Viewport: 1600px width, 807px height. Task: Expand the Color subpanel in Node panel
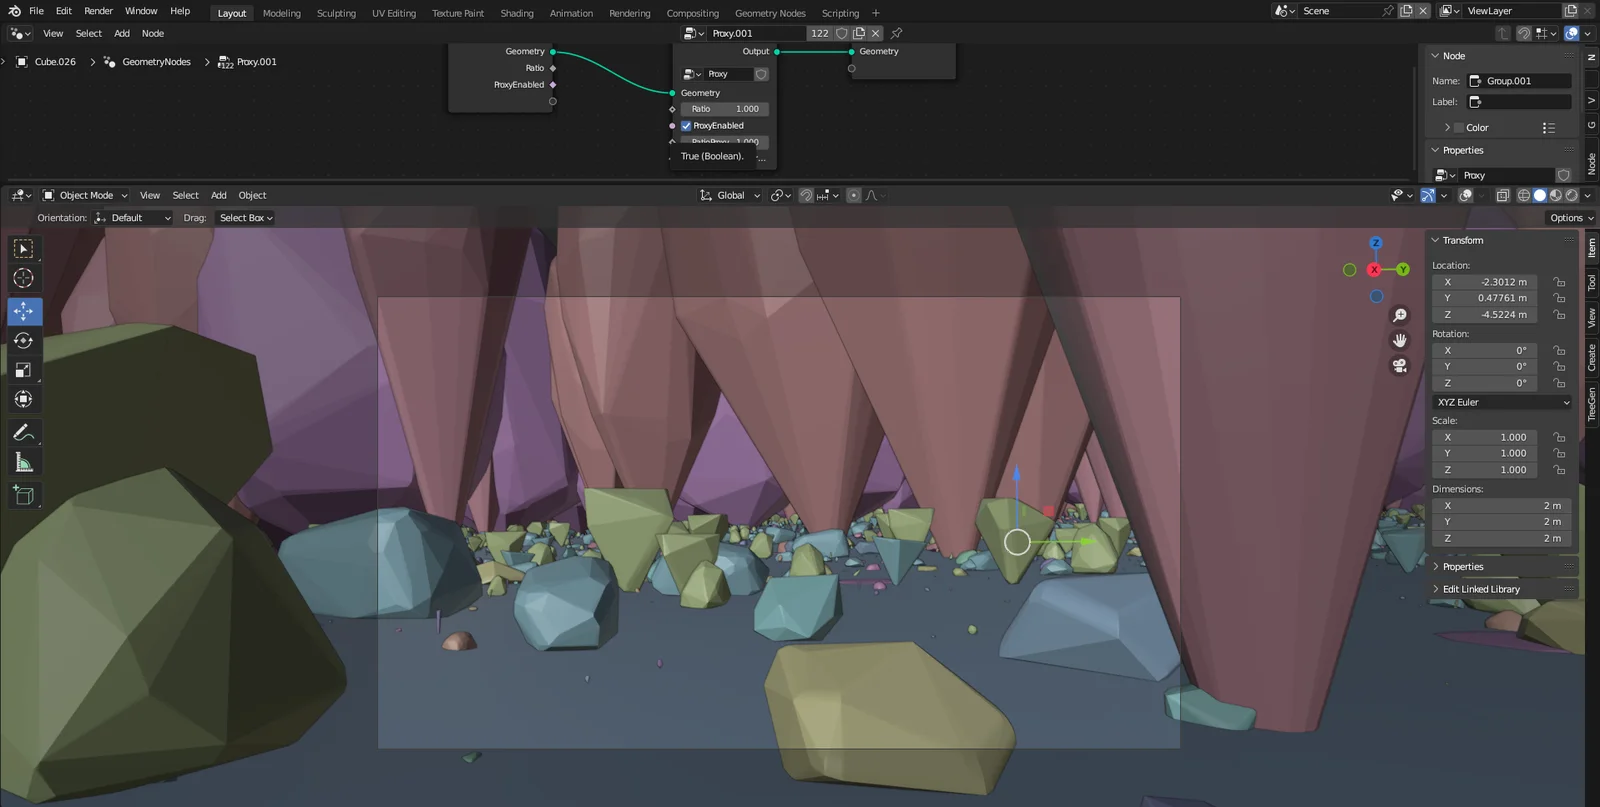[x=1447, y=128]
